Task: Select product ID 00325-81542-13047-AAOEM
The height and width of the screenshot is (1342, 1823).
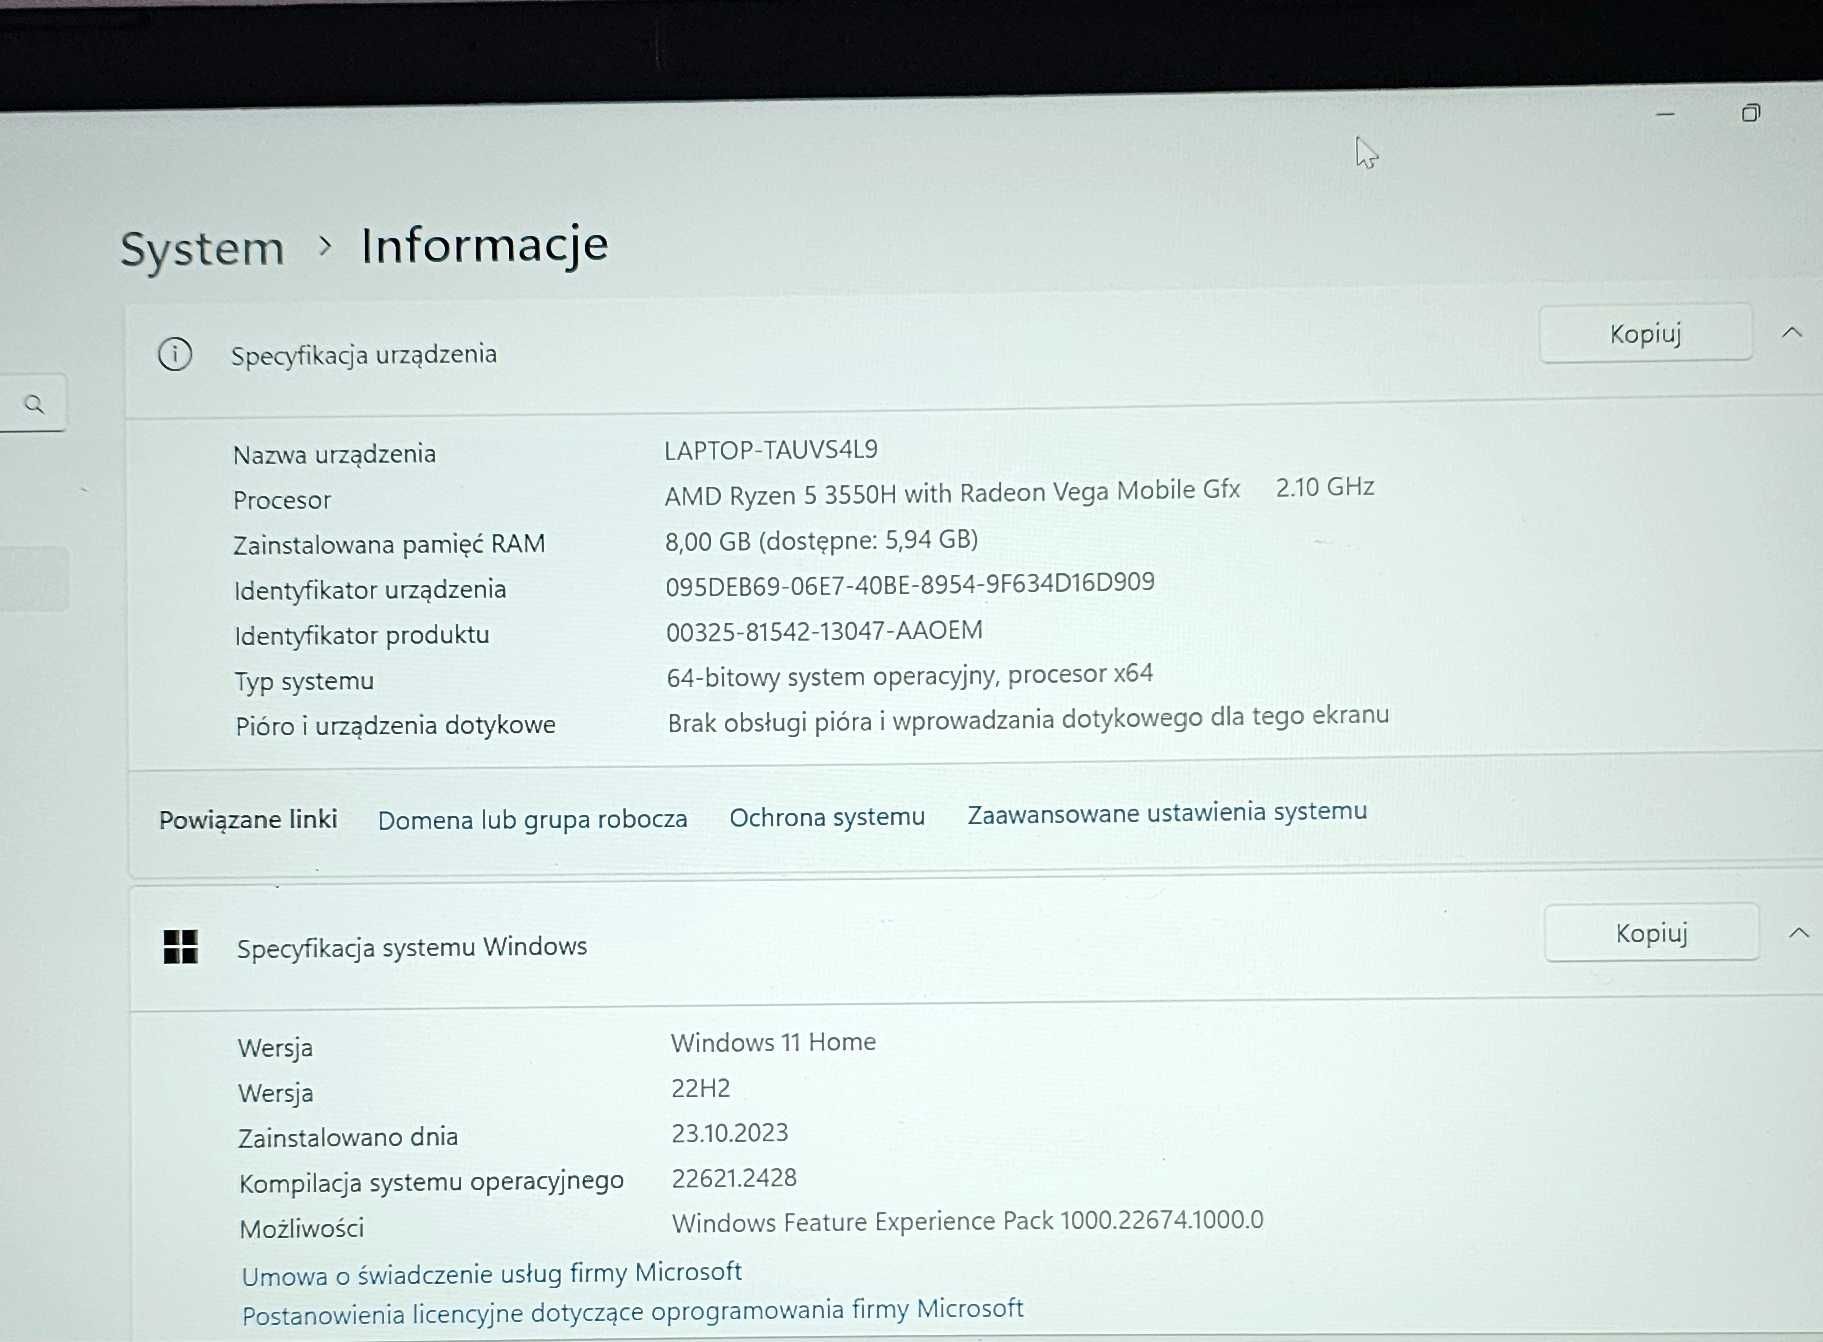Action: (x=824, y=631)
